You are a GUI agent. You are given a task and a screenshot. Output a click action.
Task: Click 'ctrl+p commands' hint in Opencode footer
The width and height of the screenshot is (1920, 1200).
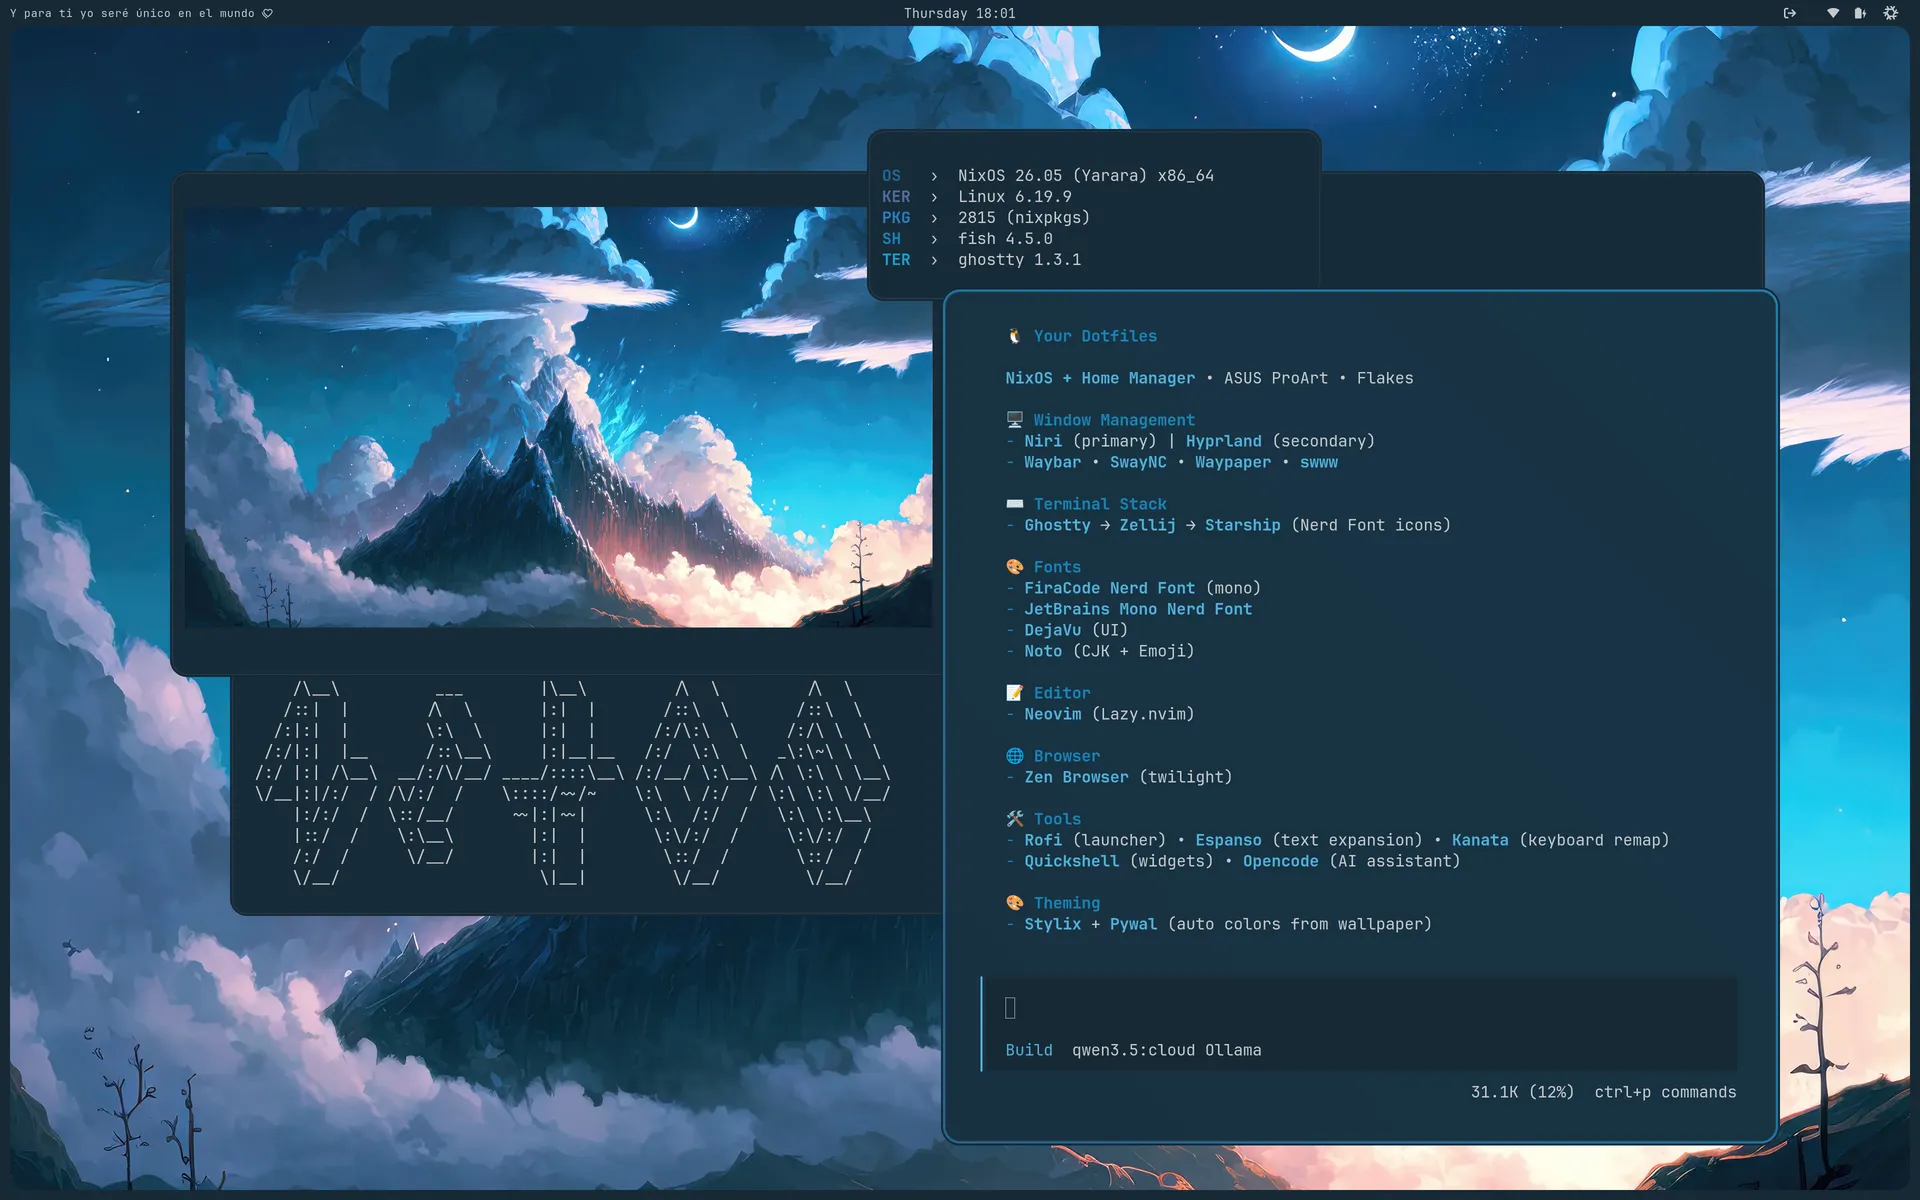tap(1665, 1092)
